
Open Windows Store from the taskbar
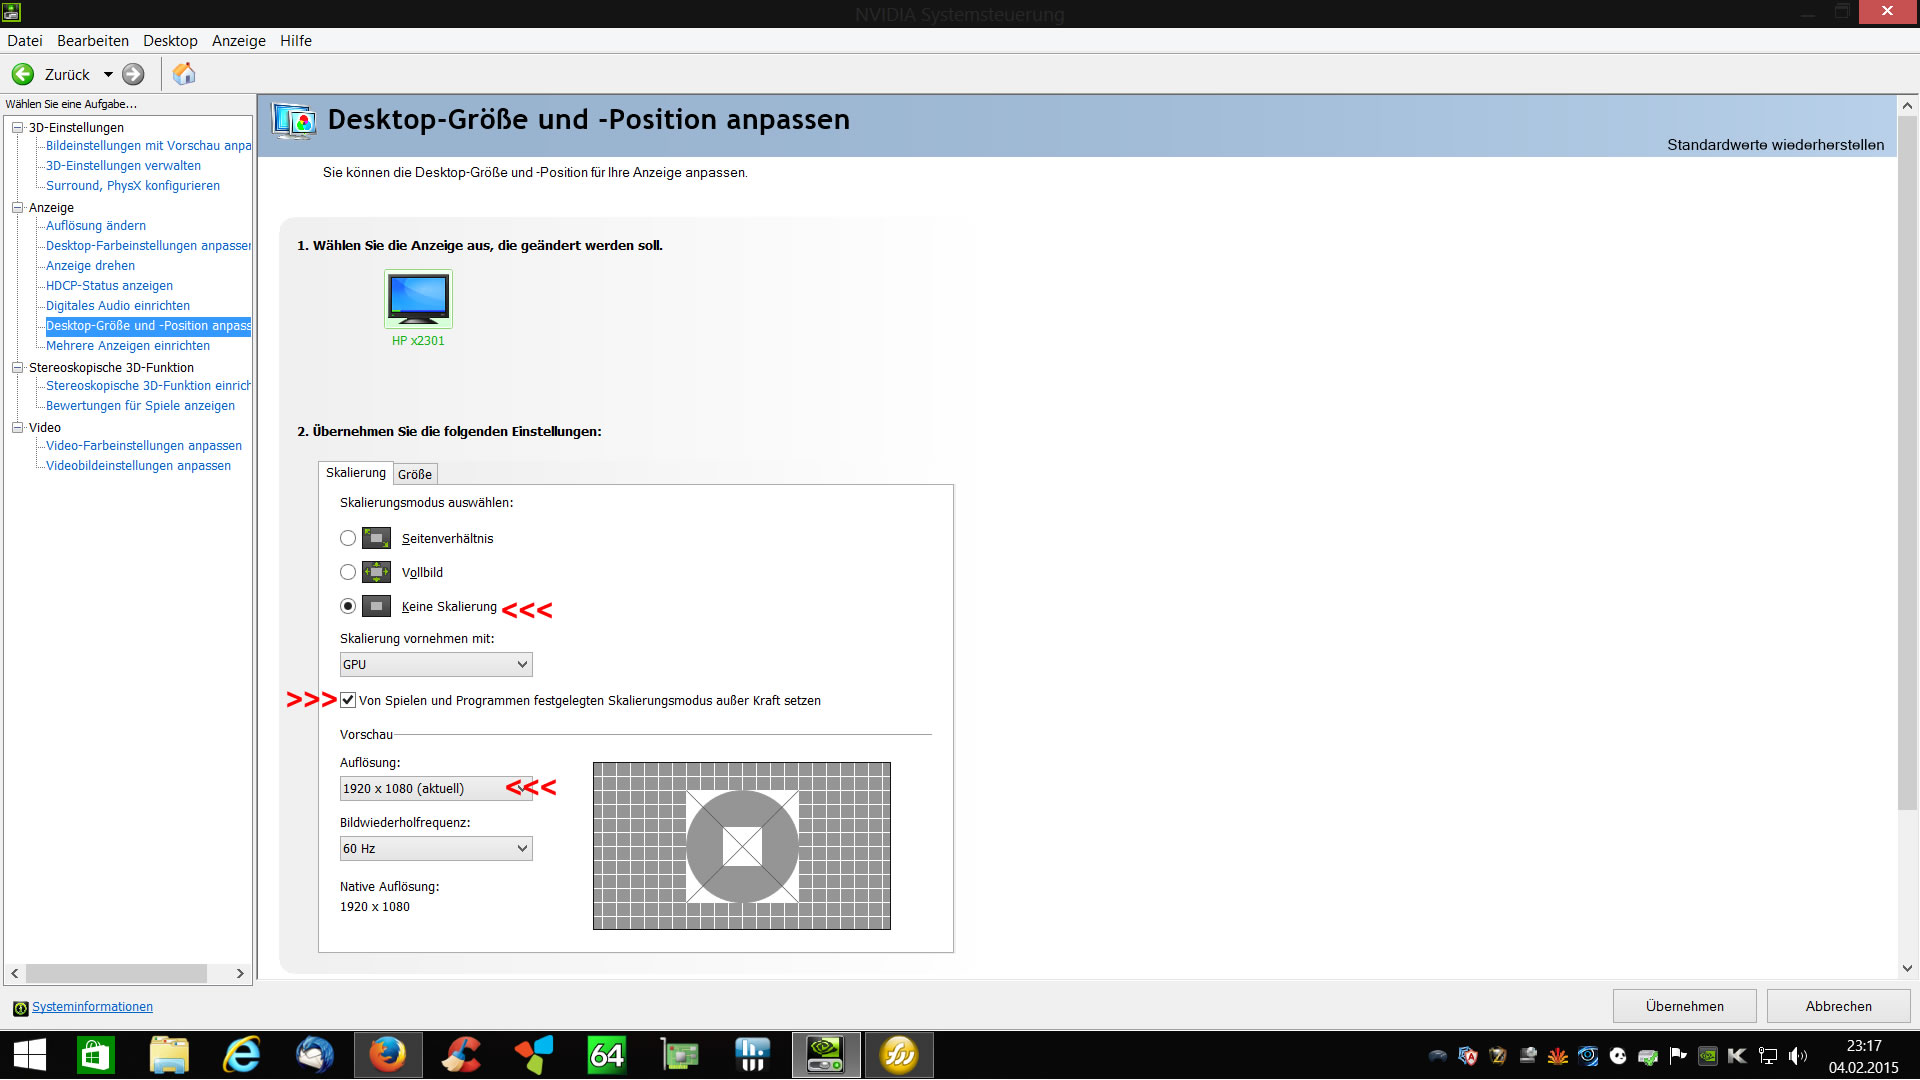96,1055
